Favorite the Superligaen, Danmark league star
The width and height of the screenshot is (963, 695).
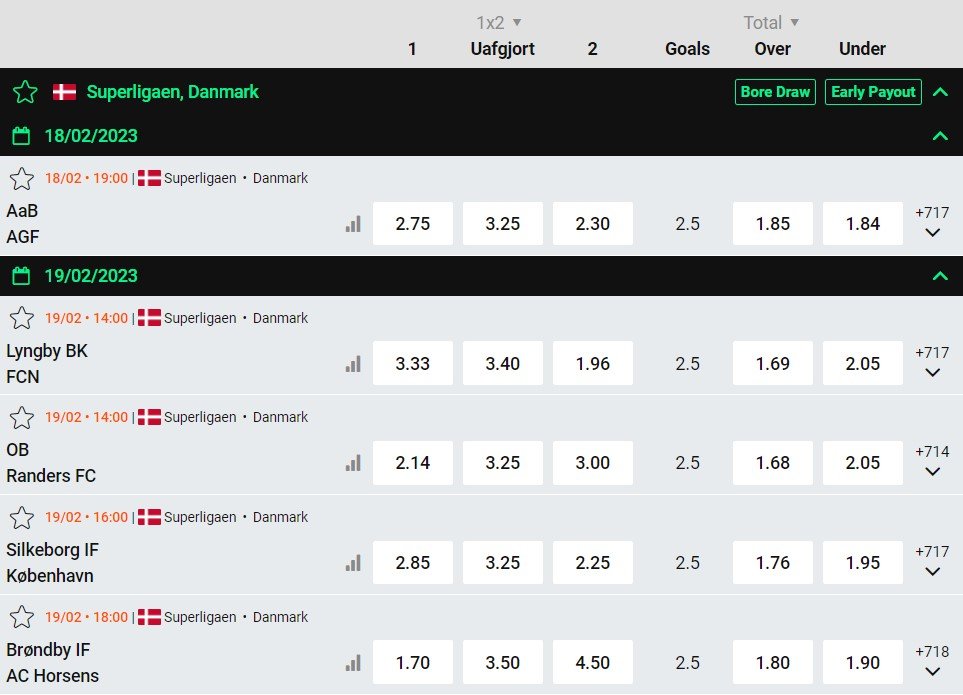25,92
